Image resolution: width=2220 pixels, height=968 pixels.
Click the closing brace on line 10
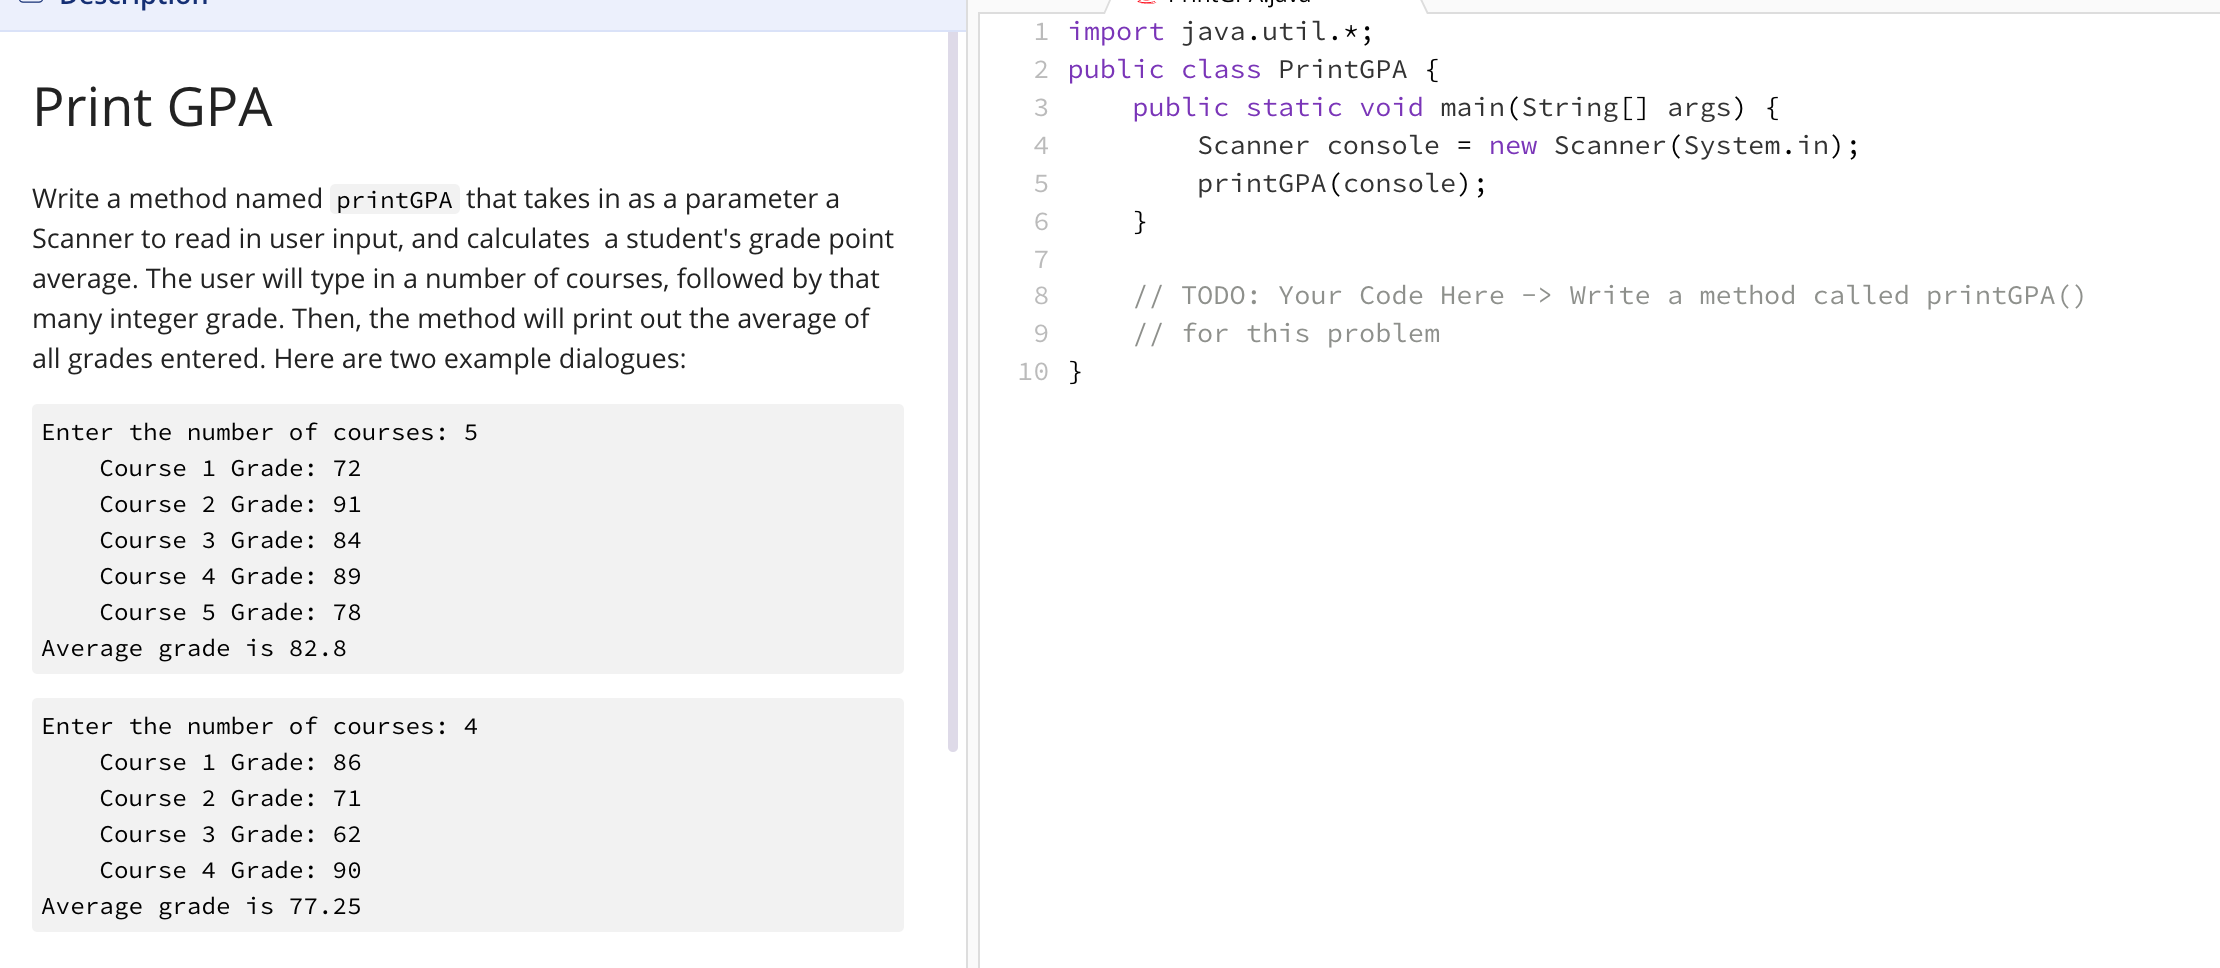[1074, 371]
